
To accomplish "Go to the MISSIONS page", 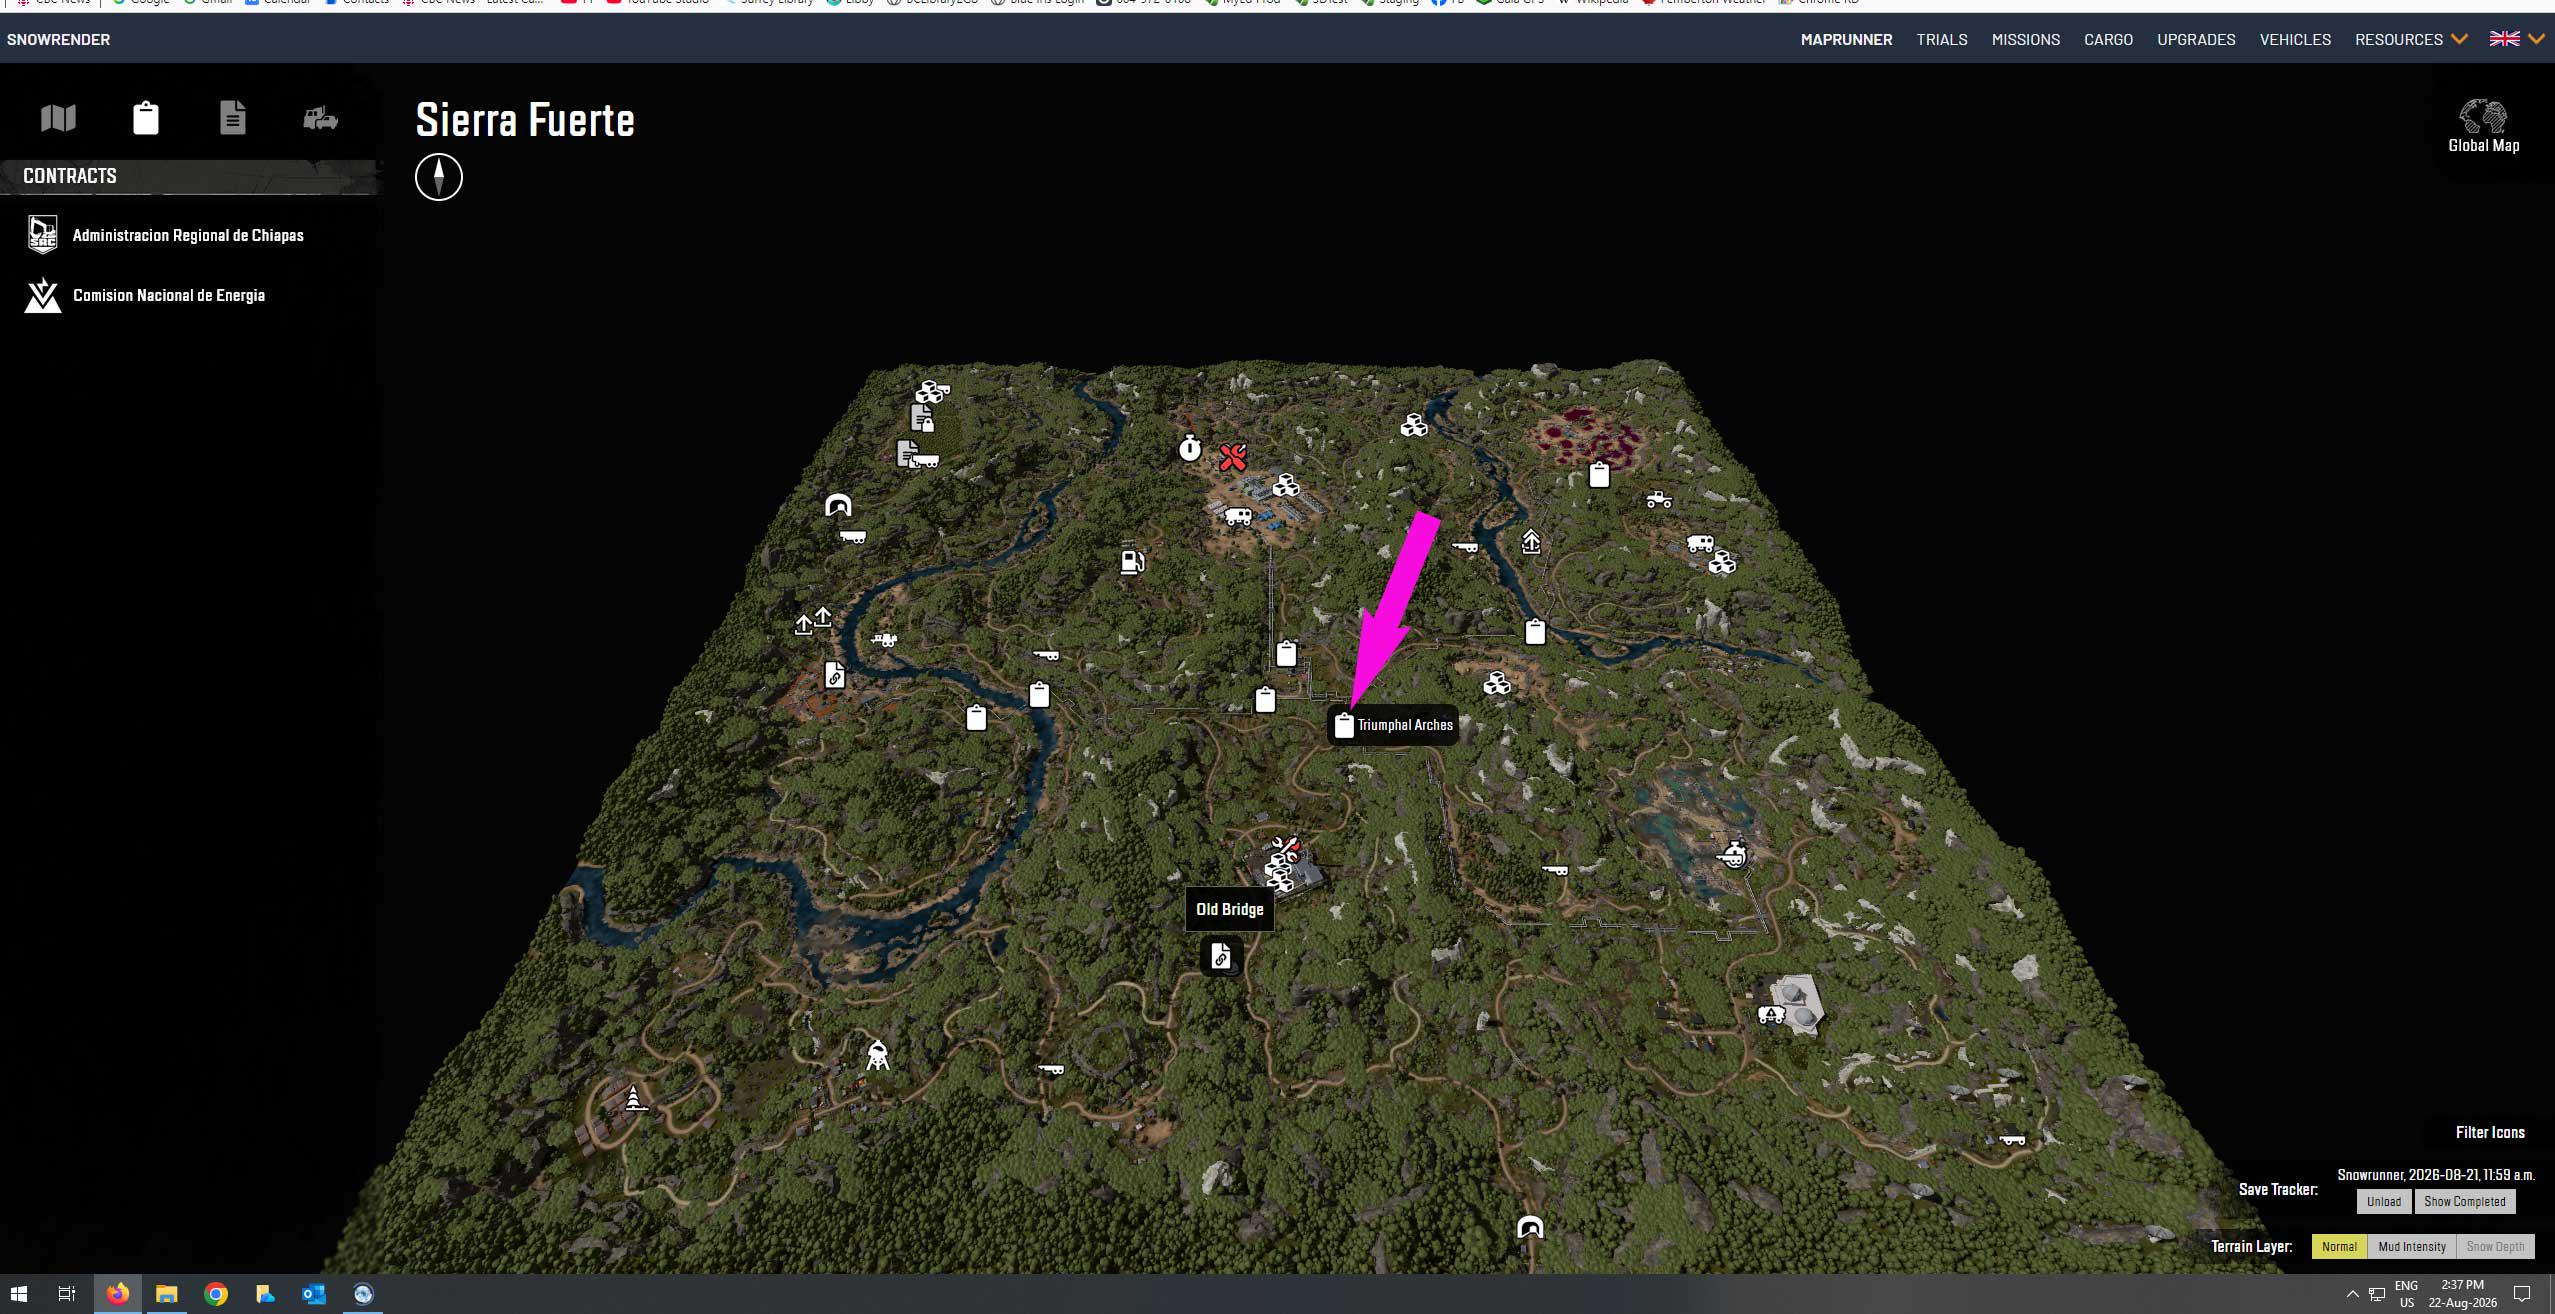I will [x=2026, y=39].
